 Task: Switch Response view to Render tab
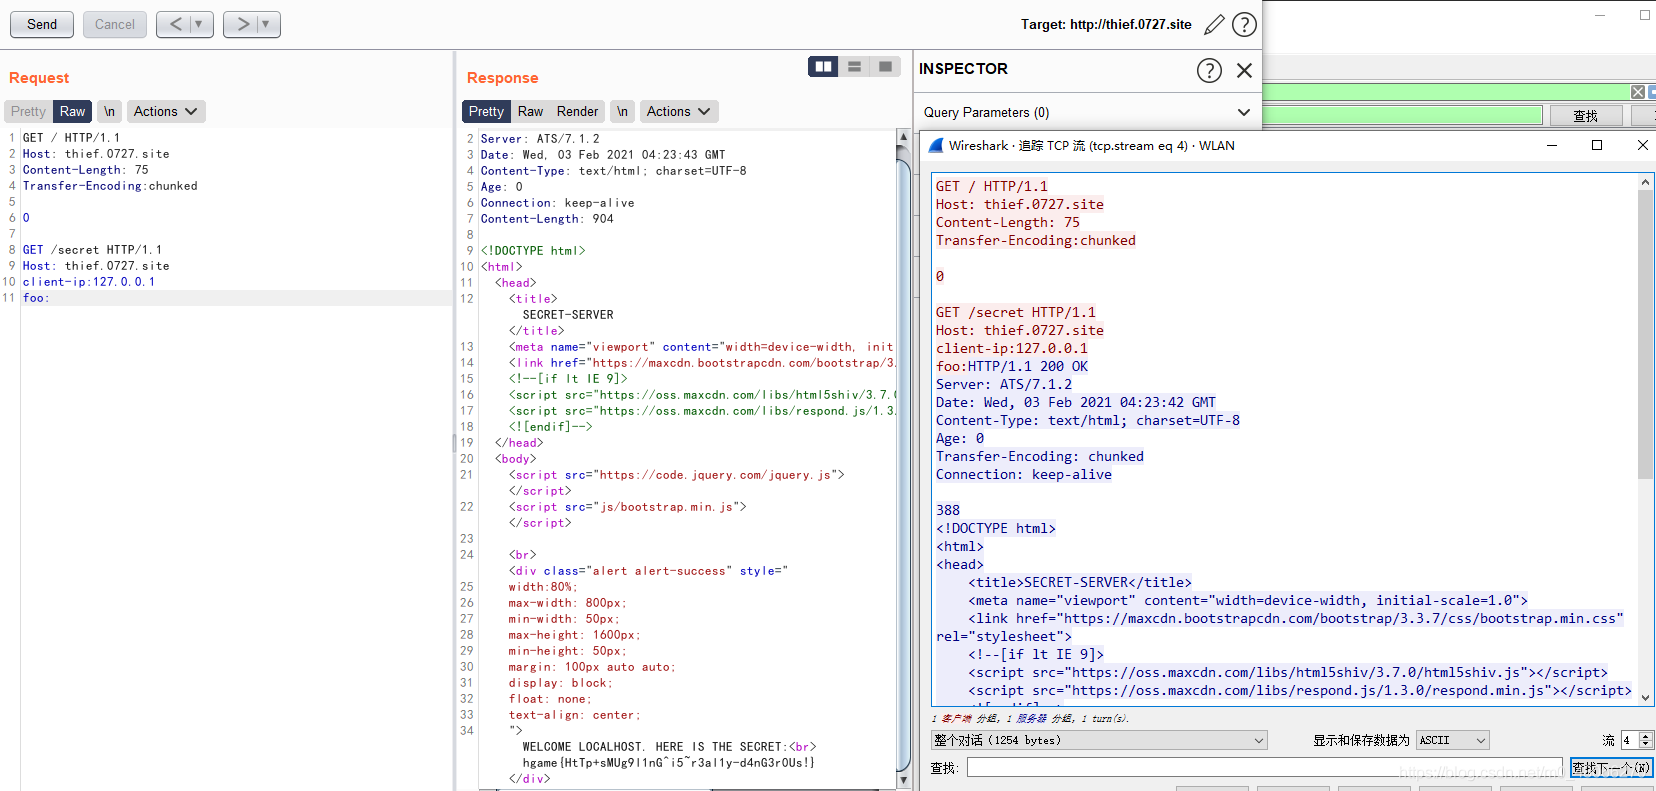577,111
